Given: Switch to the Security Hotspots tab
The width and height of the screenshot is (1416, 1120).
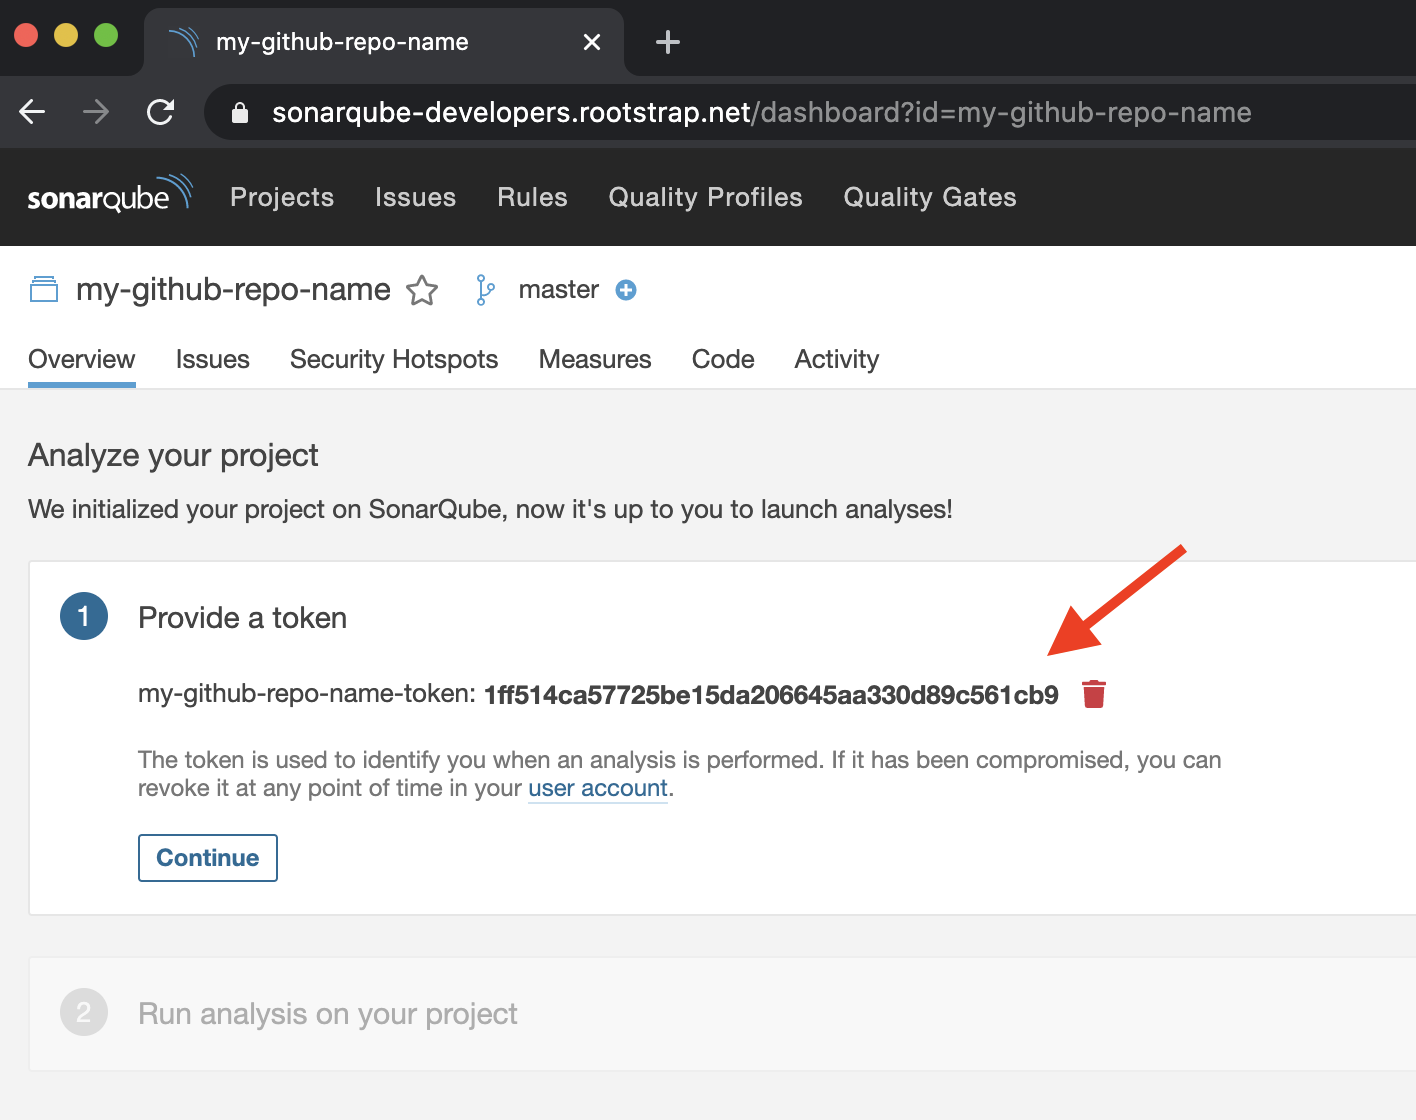Looking at the screenshot, I should (394, 359).
